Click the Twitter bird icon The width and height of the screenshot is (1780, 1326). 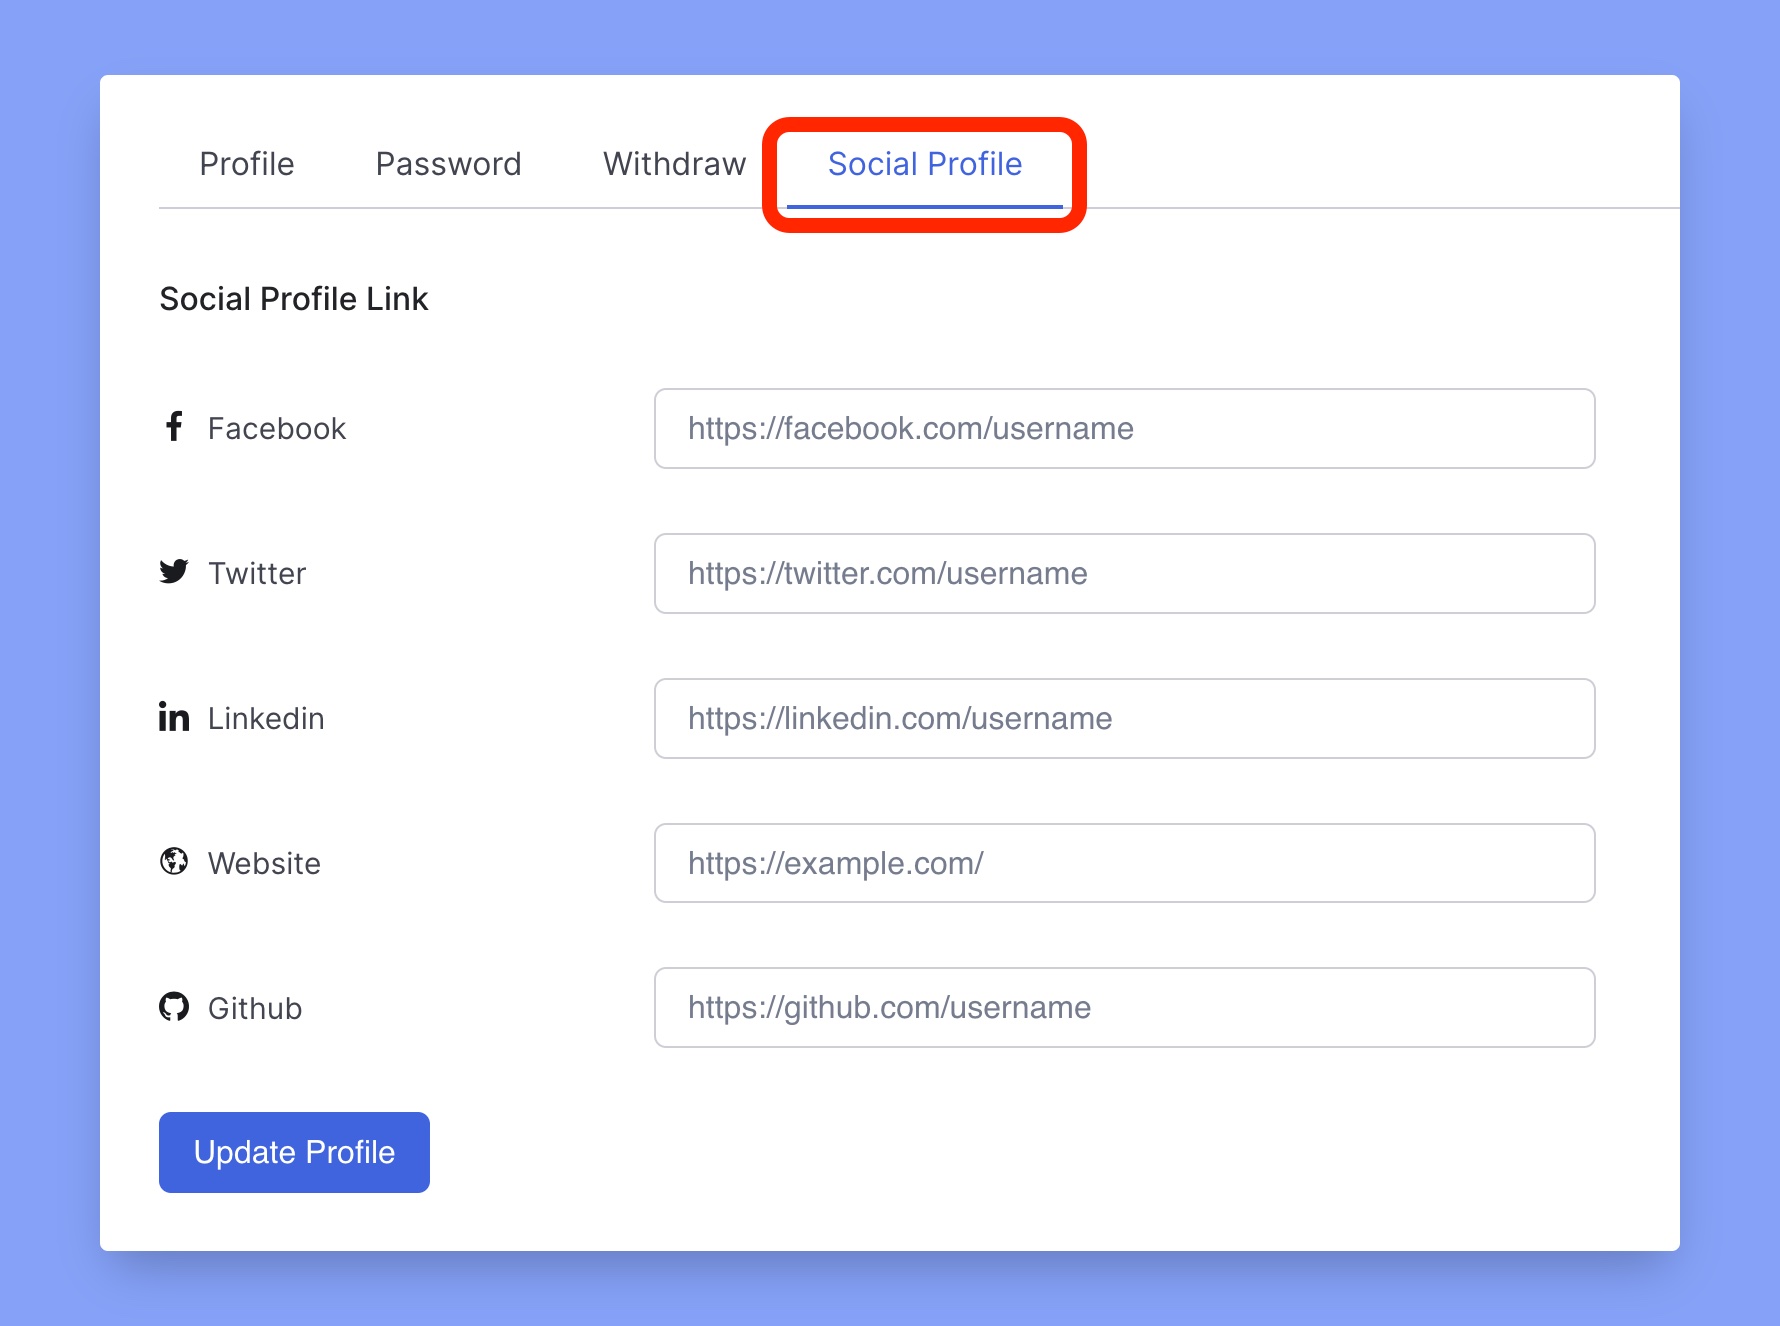(x=174, y=571)
